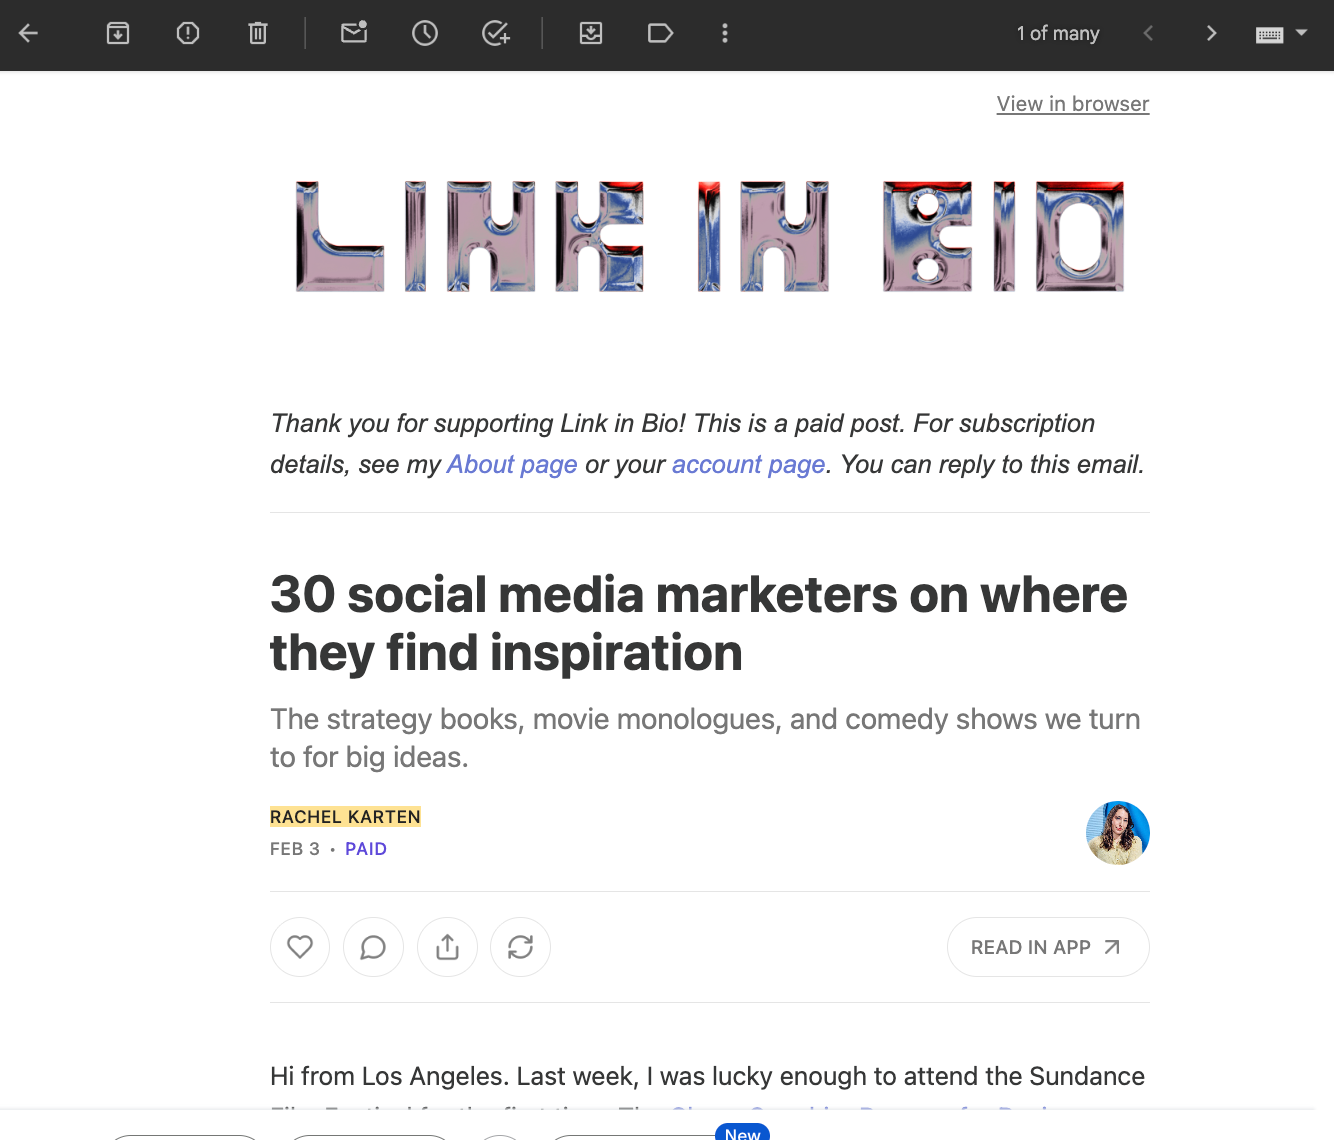Go to the next email
1334x1140 pixels.
click(x=1211, y=33)
